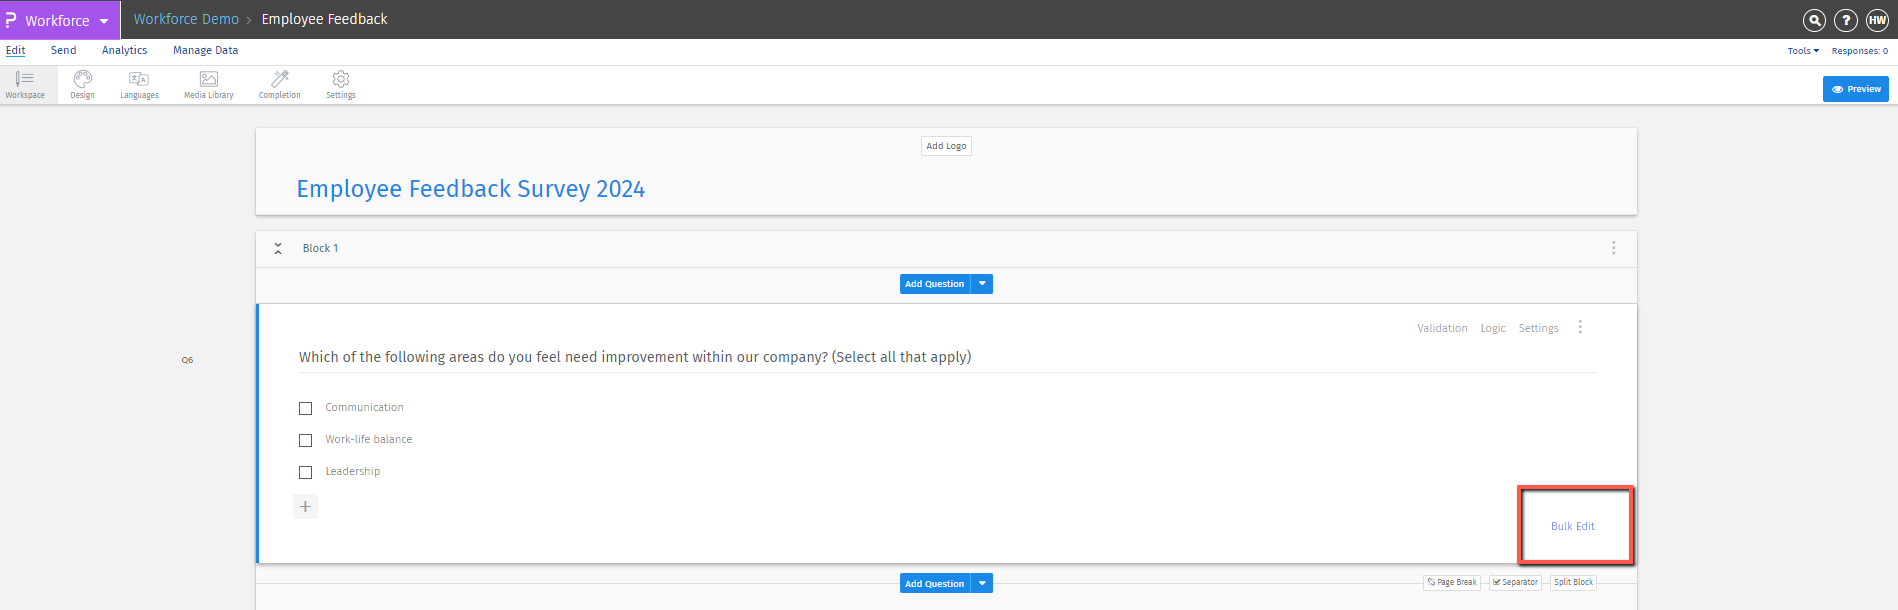Check the Work-life balance checkbox
Screen dimensions: 1898x610
pos(306,440)
